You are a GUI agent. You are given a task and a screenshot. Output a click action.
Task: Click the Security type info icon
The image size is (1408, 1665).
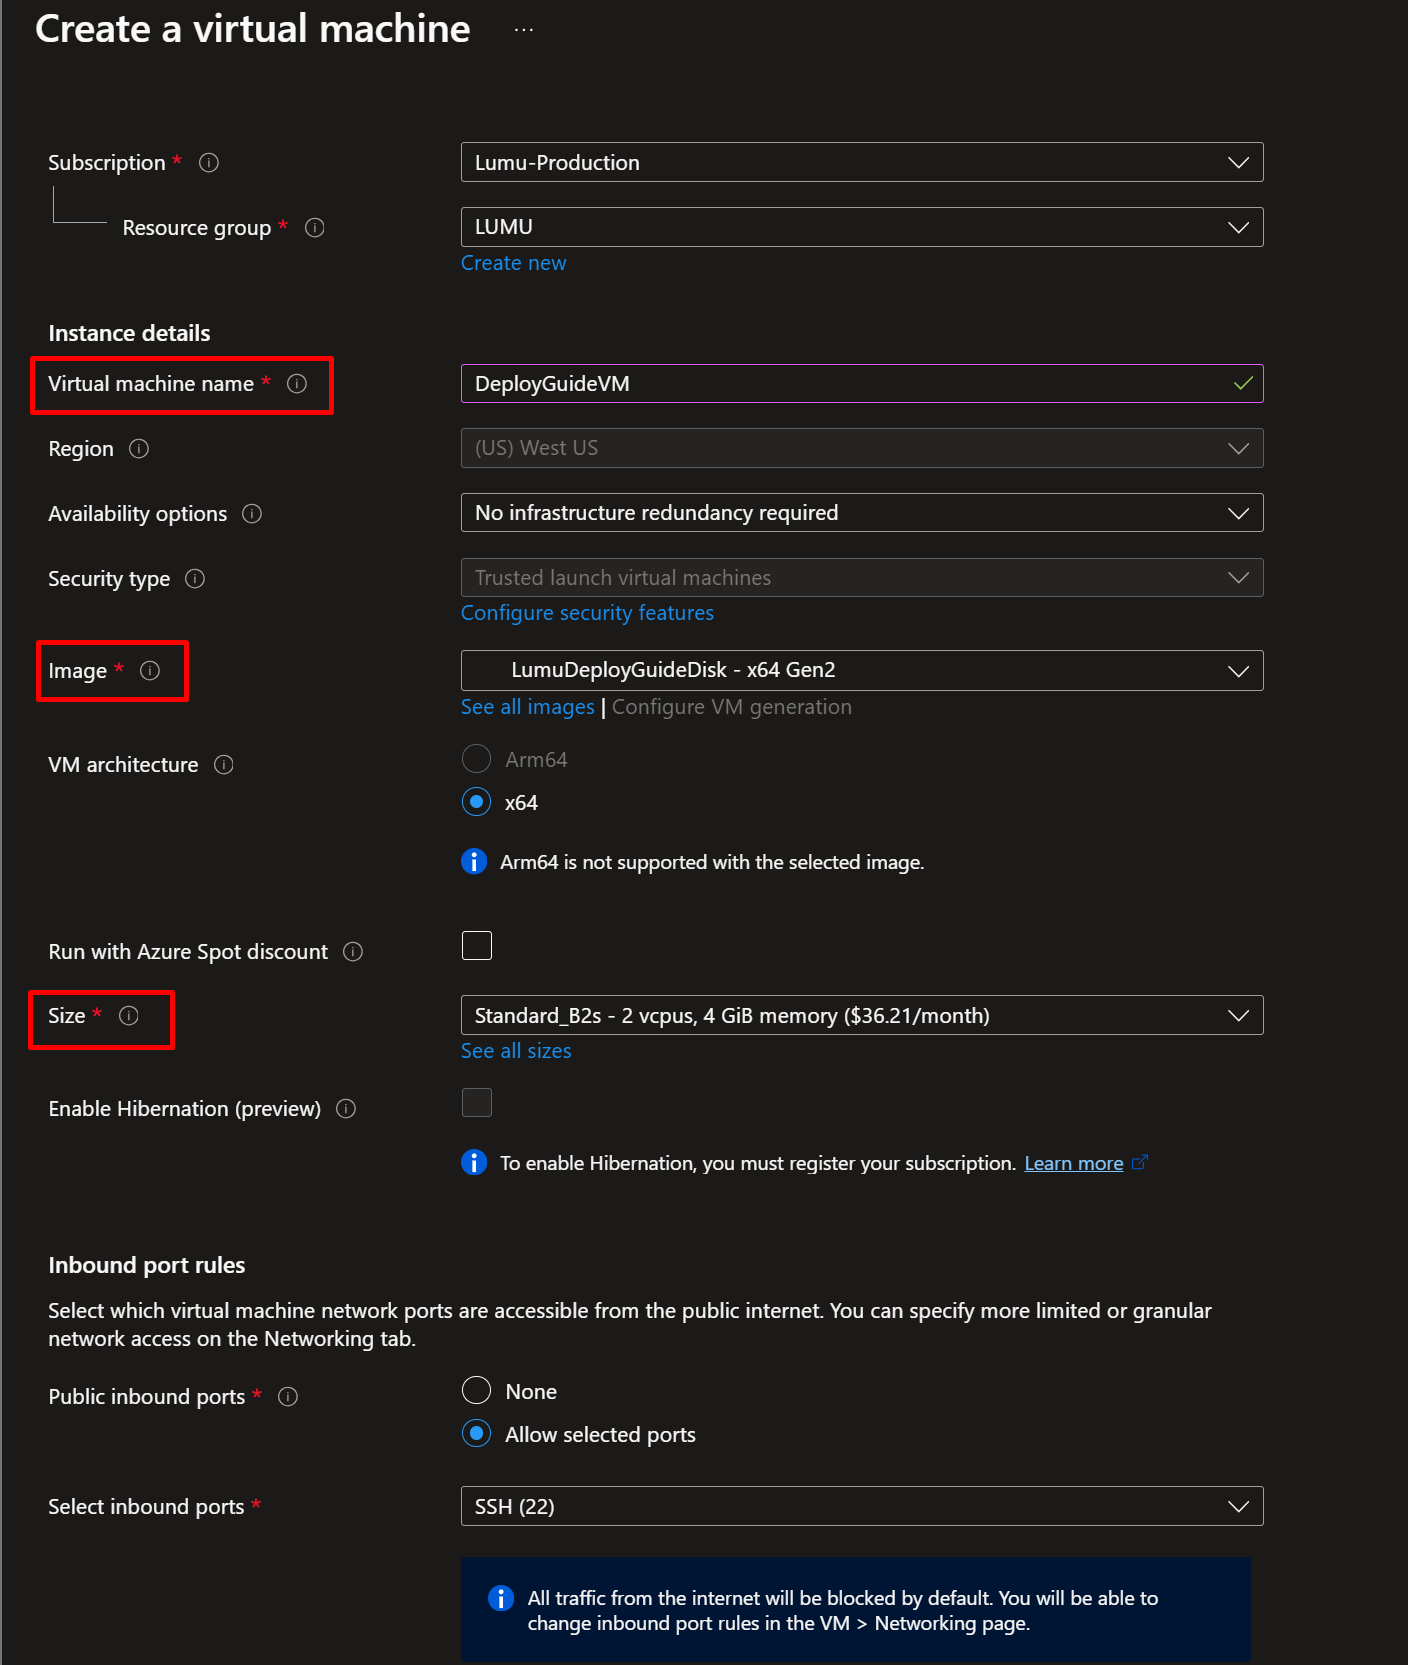(x=195, y=579)
